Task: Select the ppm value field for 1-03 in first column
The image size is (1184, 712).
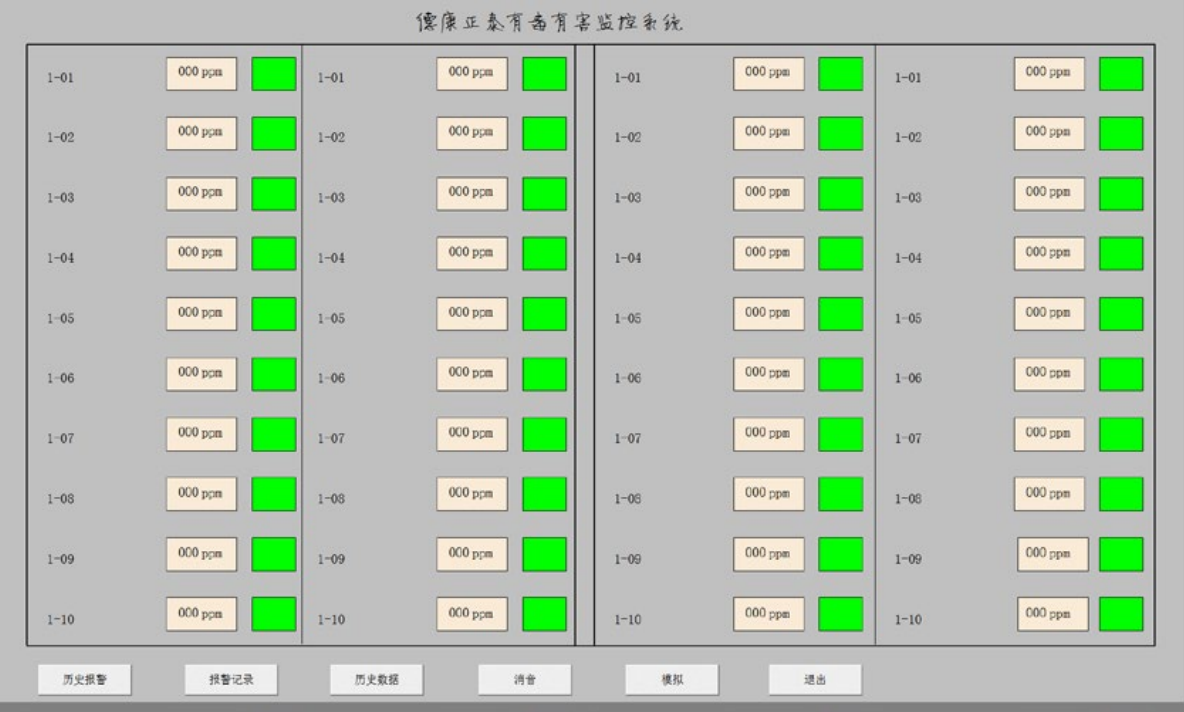Action: pyautogui.click(x=201, y=194)
